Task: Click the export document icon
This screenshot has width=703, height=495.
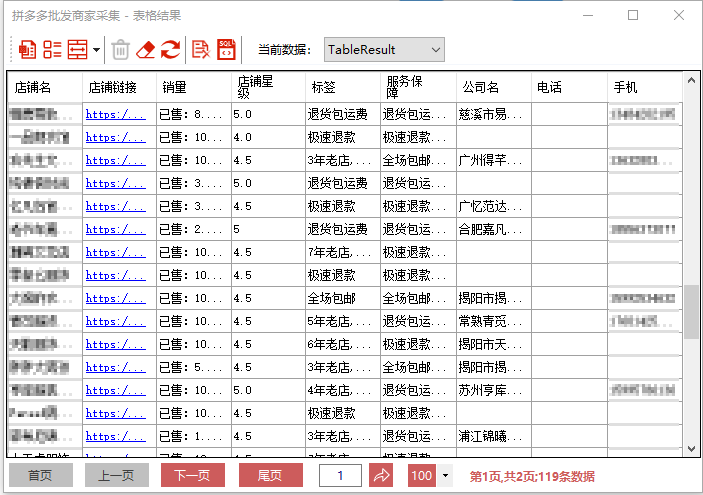Action: pyautogui.click(x=201, y=49)
